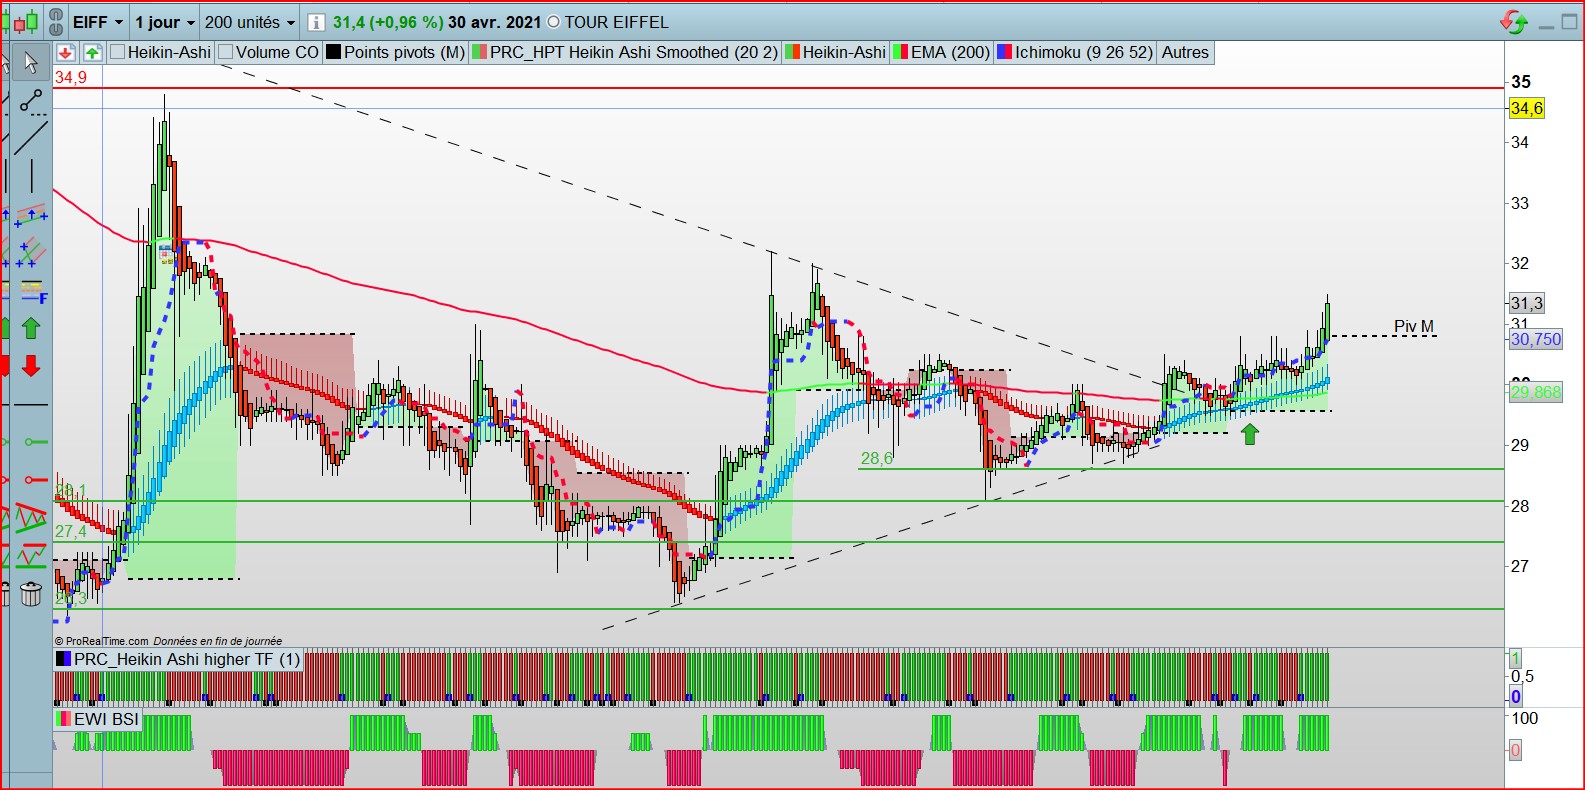Screen dimensions: 1585x790
Task: Select the red triangle pattern tool
Action: (x=31, y=519)
